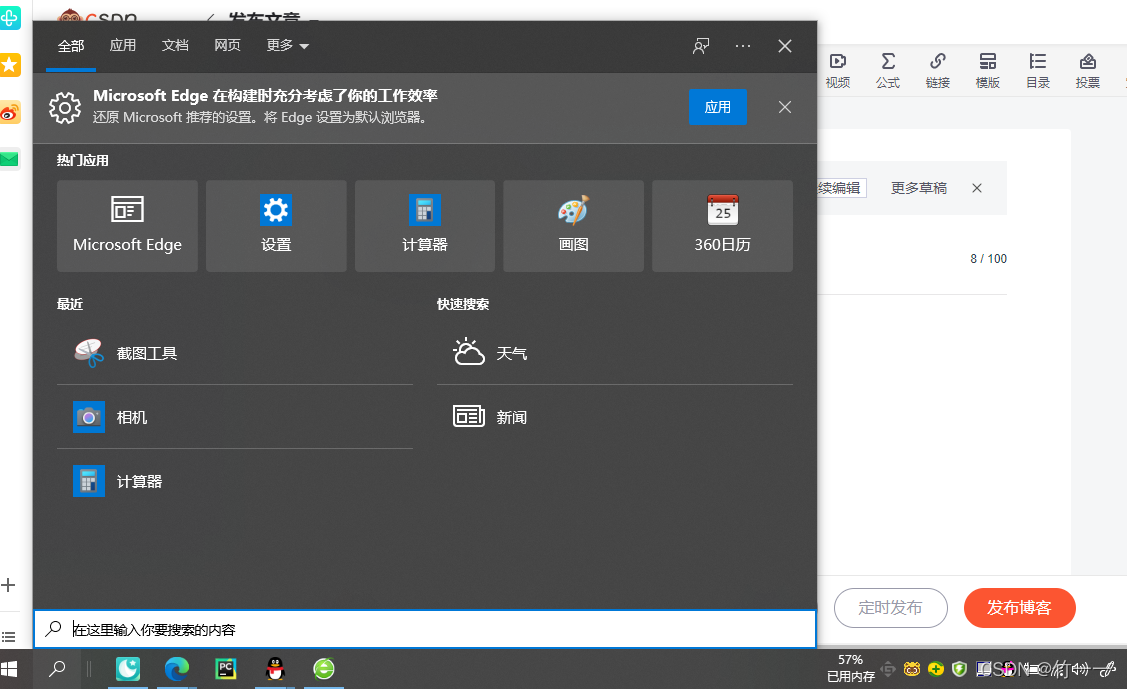Image resolution: width=1127 pixels, height=689 pixels.
Task: Click the Windows Start button
Action: 9,670
